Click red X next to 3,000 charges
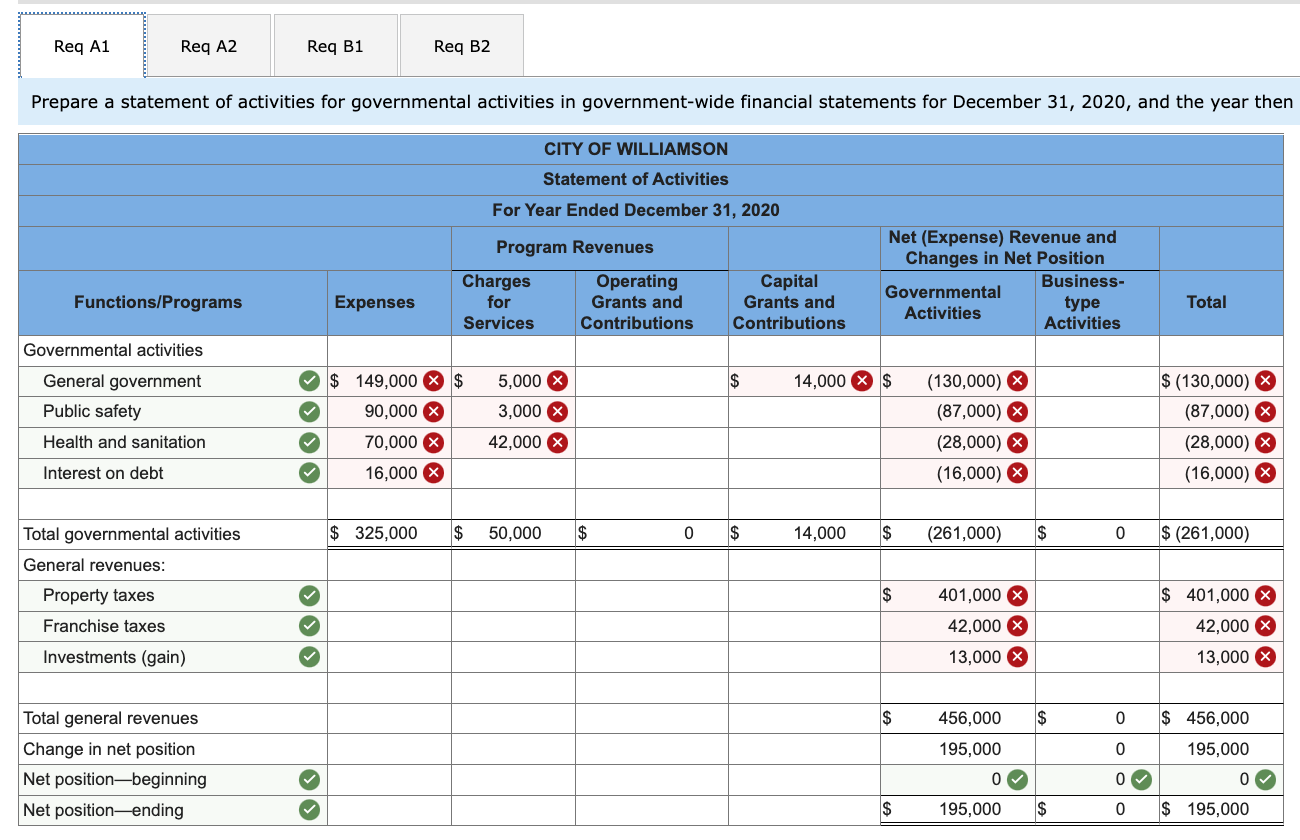Image resolution: width=1300 pixels, height=840 pixels. tap(557, 411)
